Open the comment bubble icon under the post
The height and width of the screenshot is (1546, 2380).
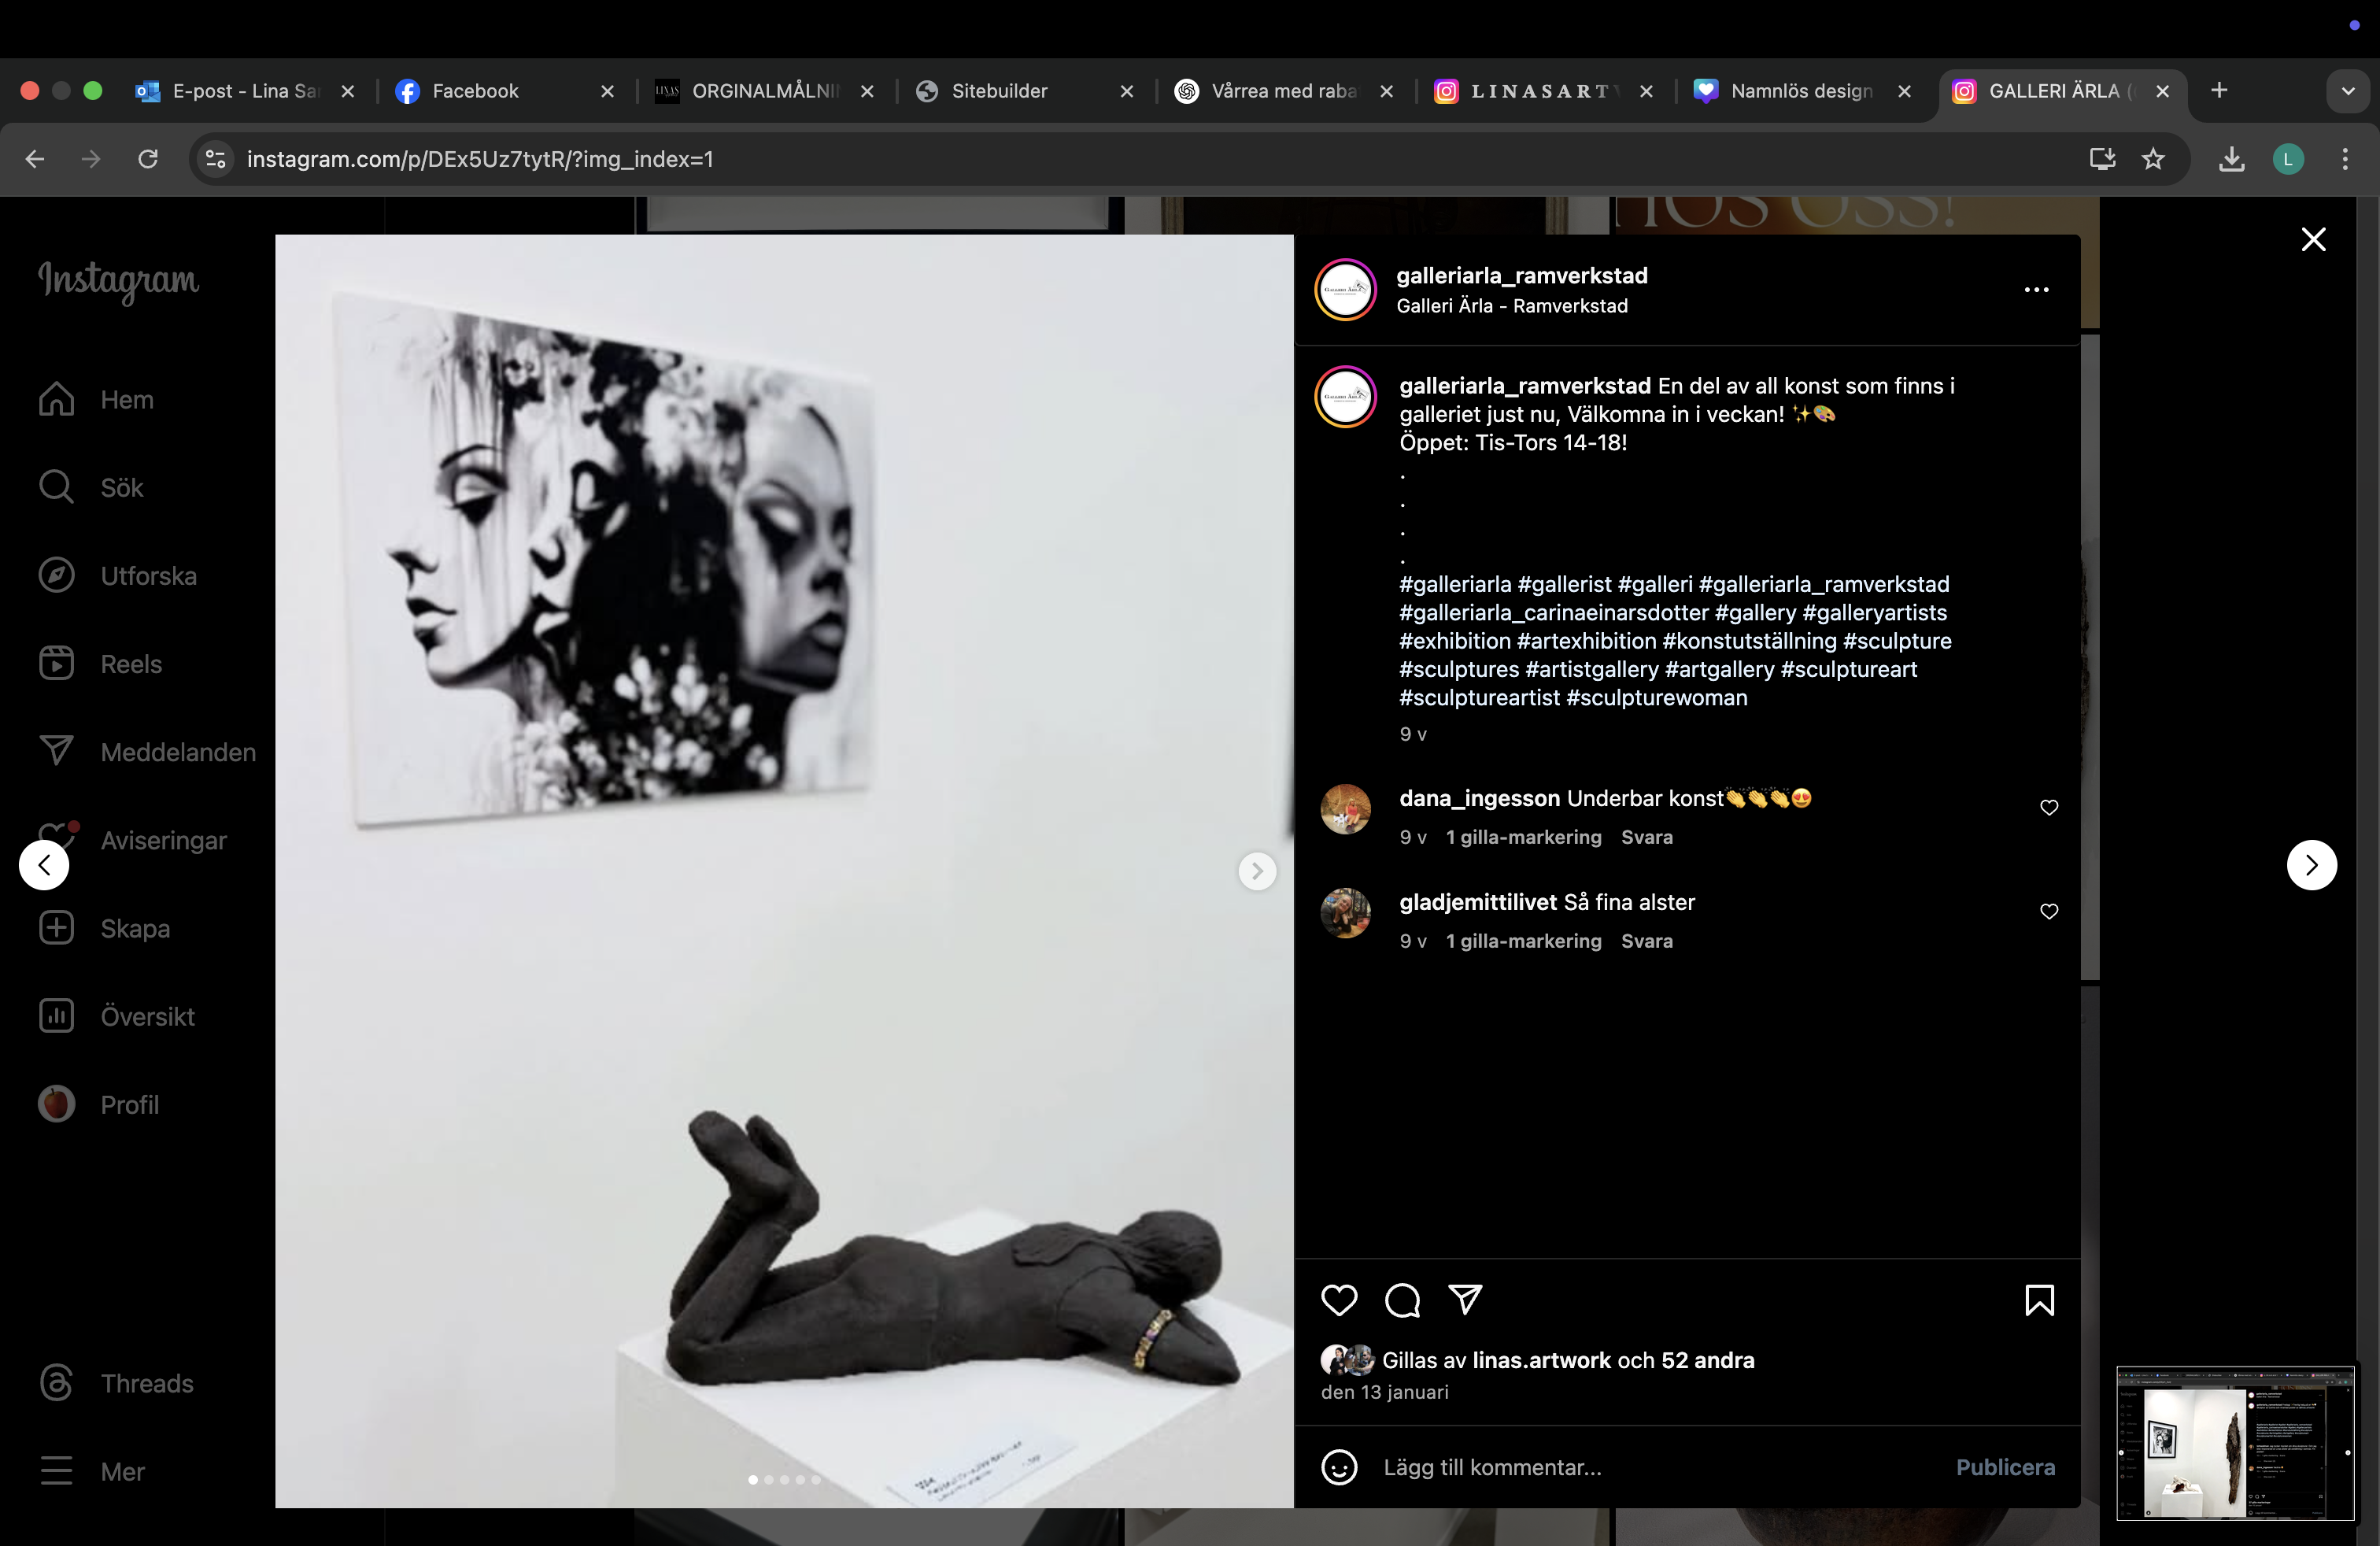[1402, 1300]
